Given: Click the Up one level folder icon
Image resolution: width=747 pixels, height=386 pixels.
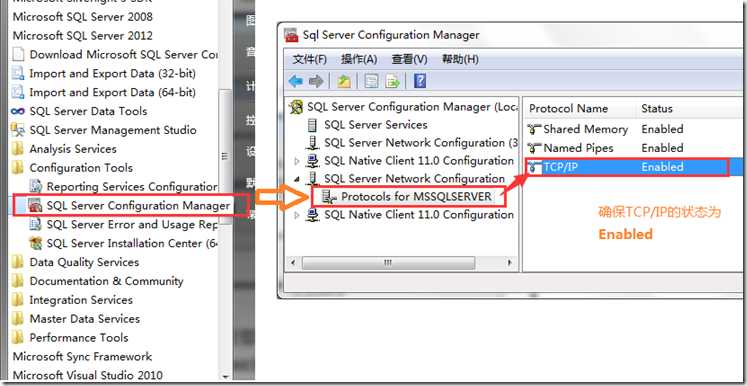Looking at the screenshot, I should click(343, 81).
